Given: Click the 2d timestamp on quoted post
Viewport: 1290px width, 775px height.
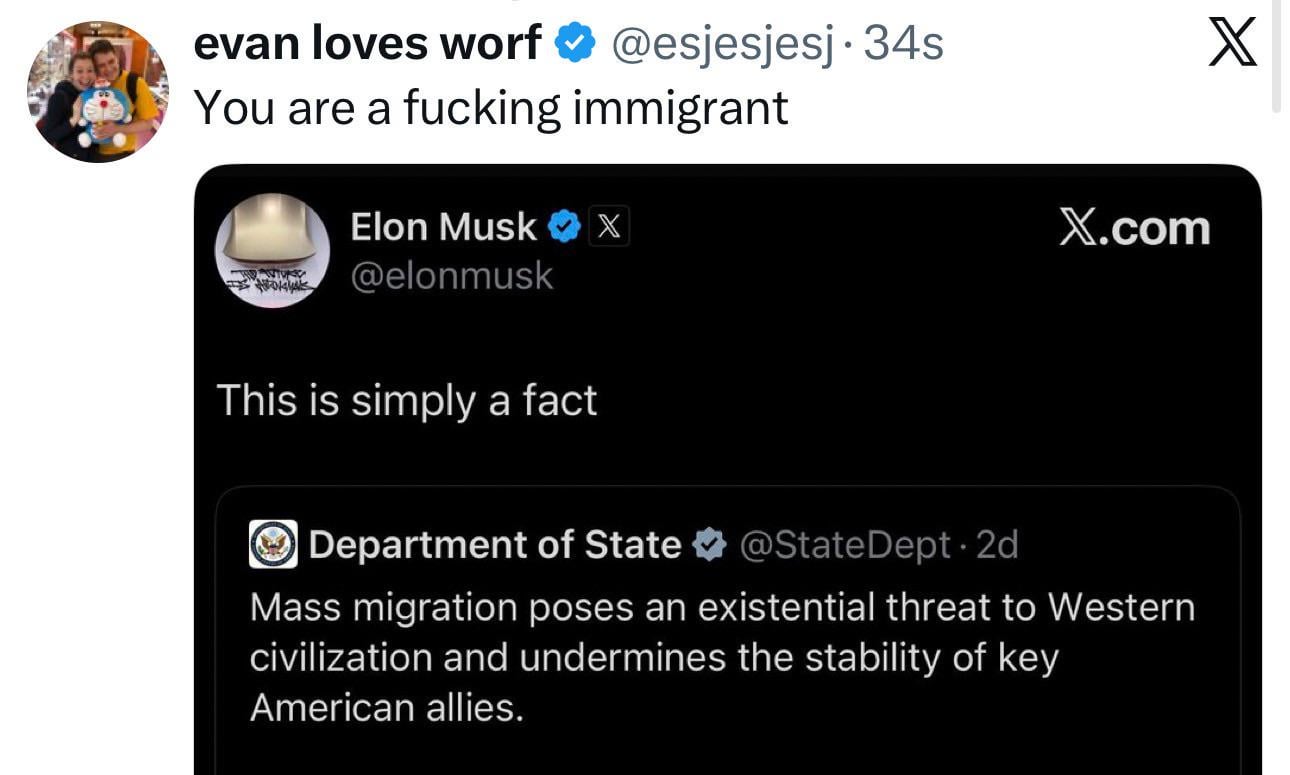Looking at the screenshot, I should 996,545.
